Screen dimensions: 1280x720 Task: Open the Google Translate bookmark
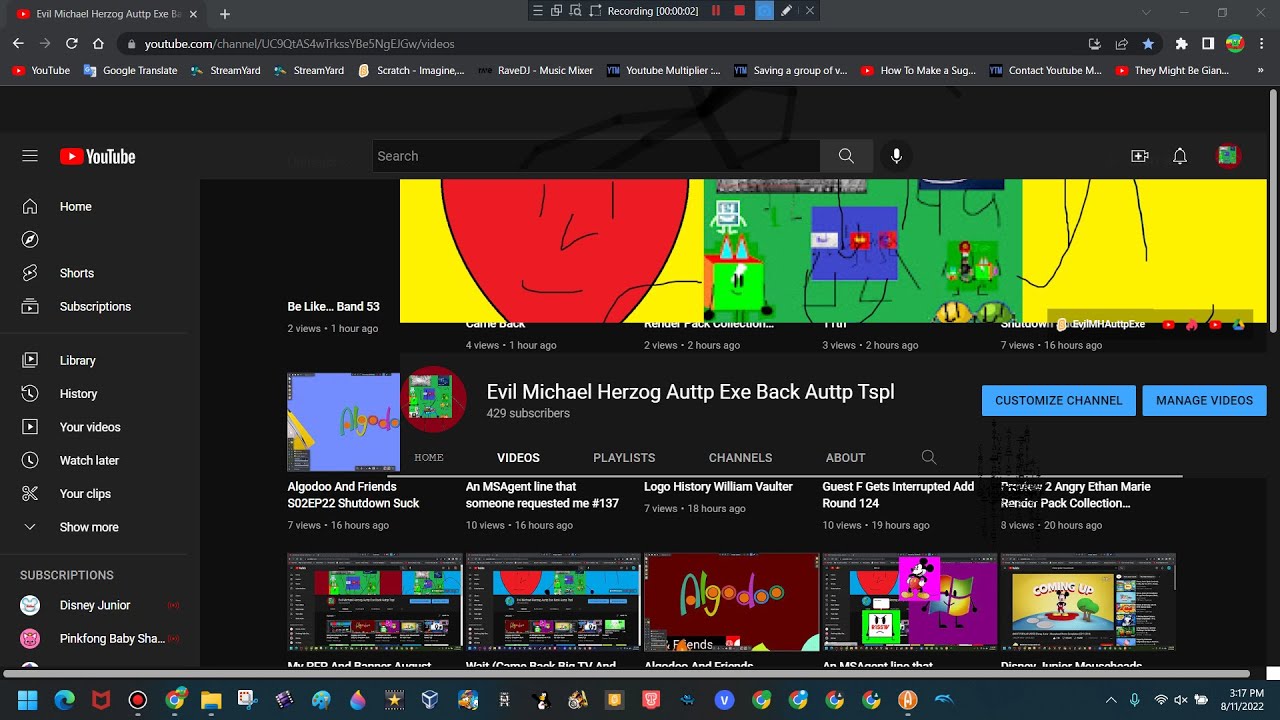tap(130, 71)
